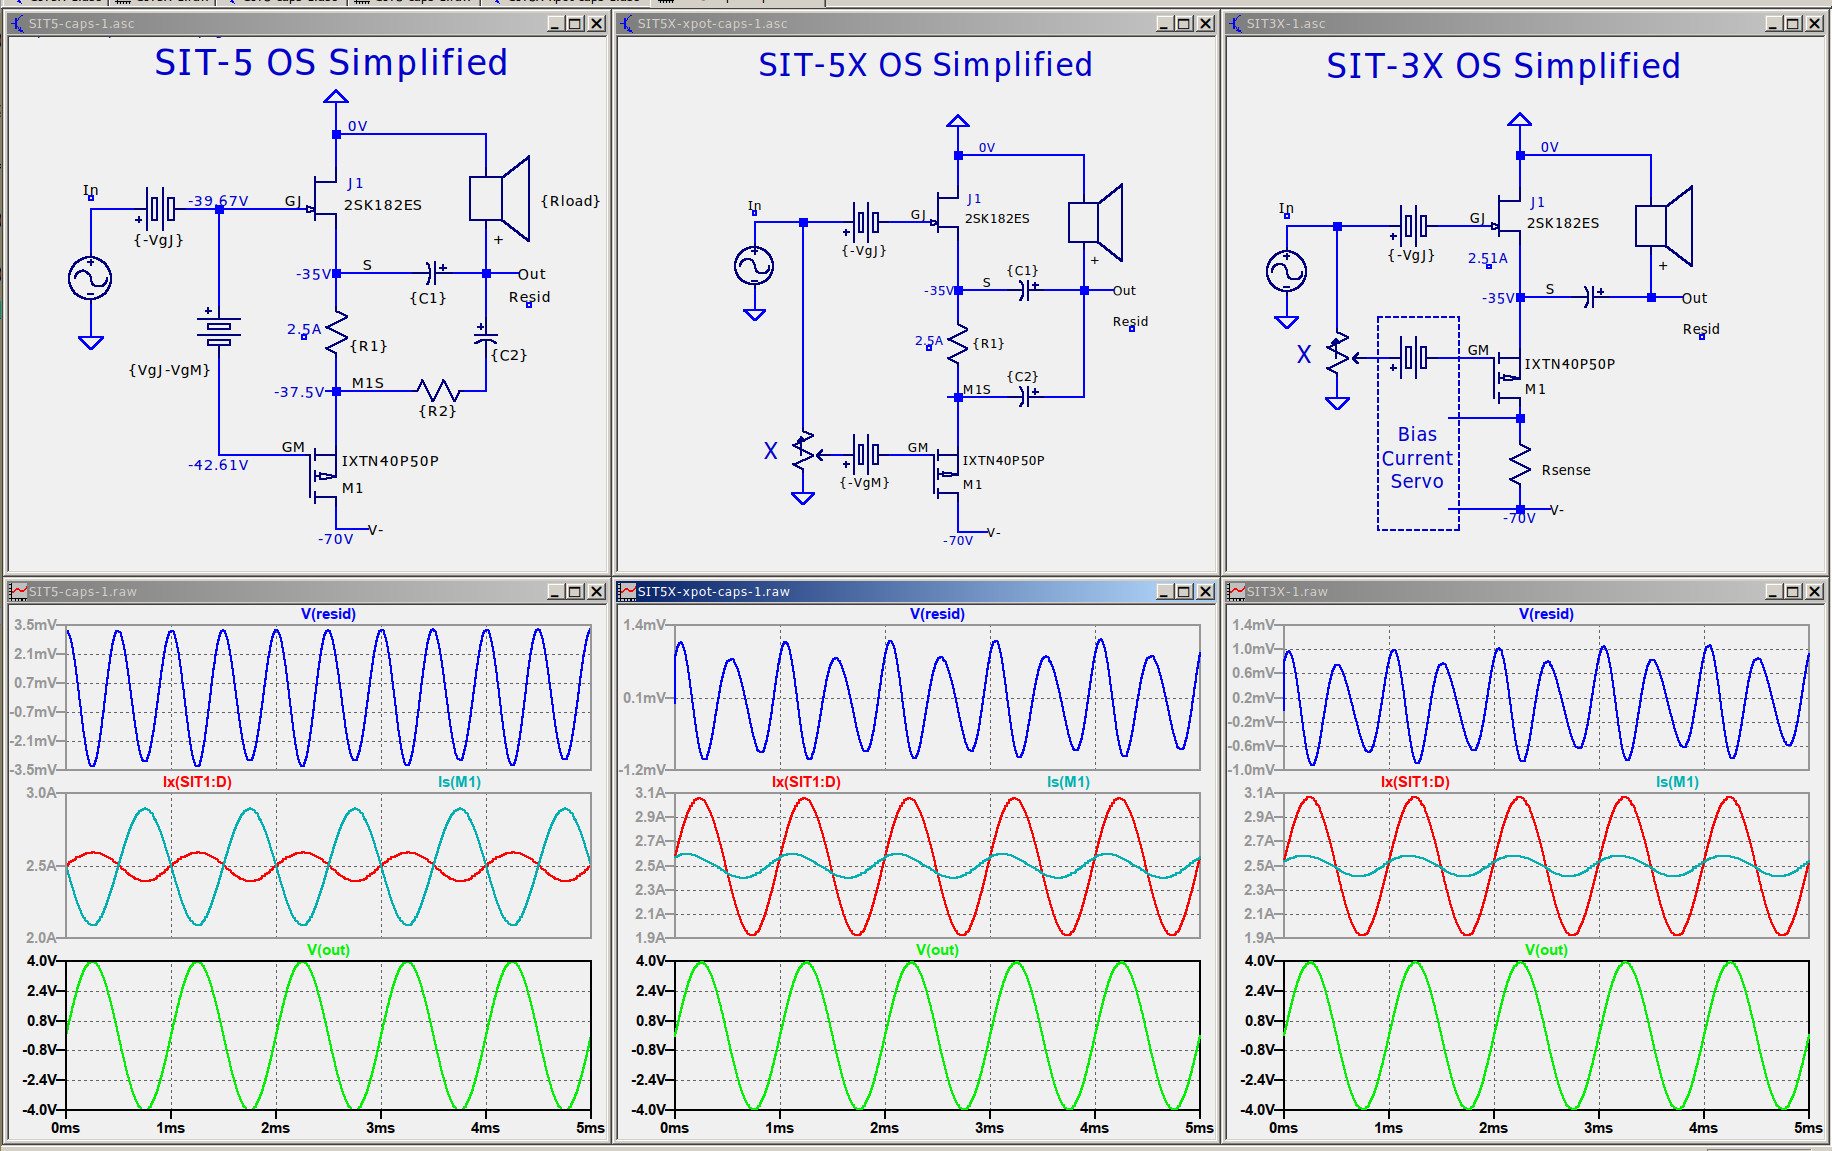Click the {R1} resistor in SIT-5 schematic
The height and width of the screenshot is (1151, 1832).
click(x=336, y=332)
